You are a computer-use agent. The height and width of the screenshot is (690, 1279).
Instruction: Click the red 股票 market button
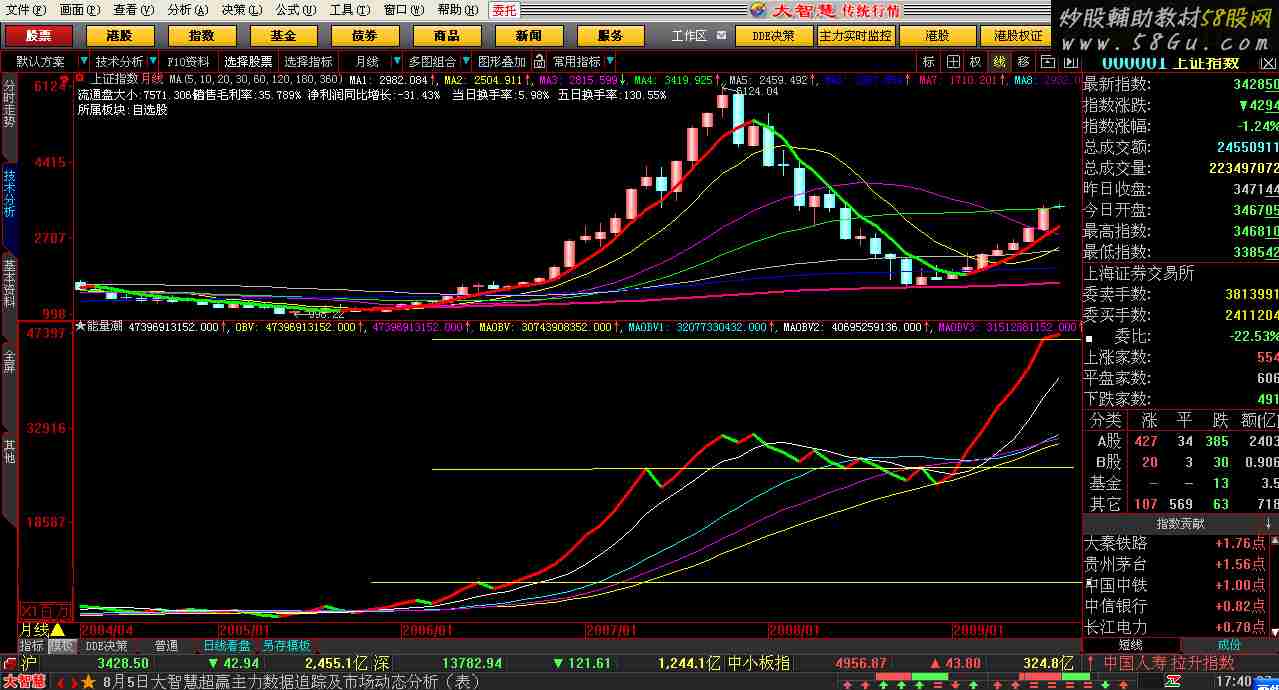[38, 36]
